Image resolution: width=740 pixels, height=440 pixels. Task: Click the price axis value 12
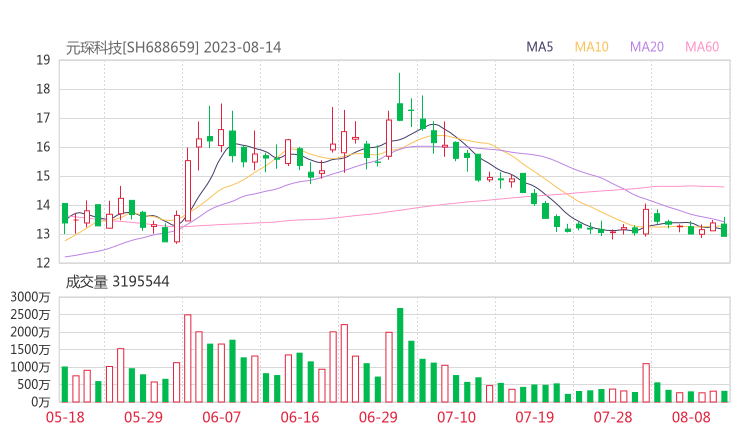(x=43, y=263)
